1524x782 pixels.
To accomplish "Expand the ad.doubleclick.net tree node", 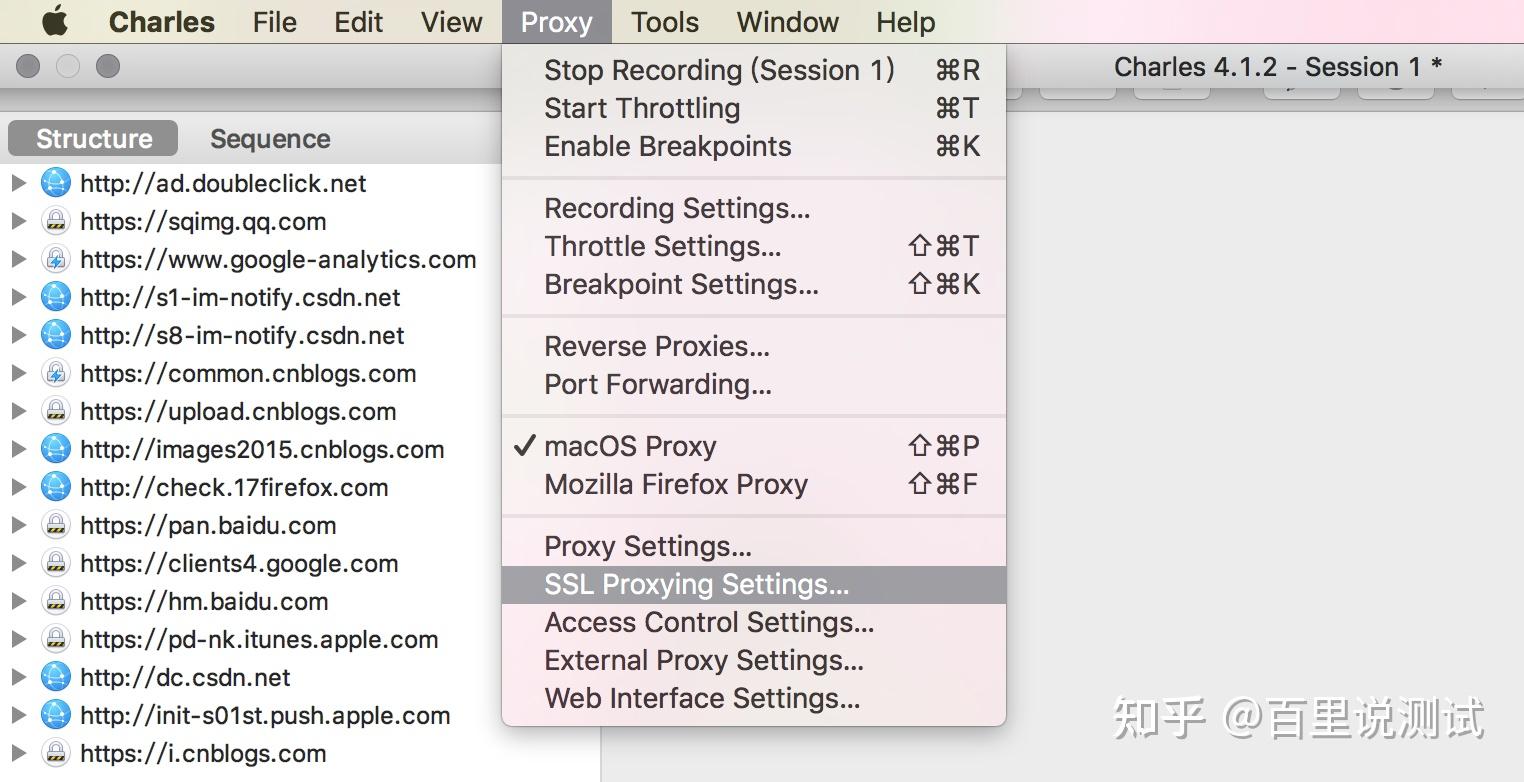I will tap(18, 183).
